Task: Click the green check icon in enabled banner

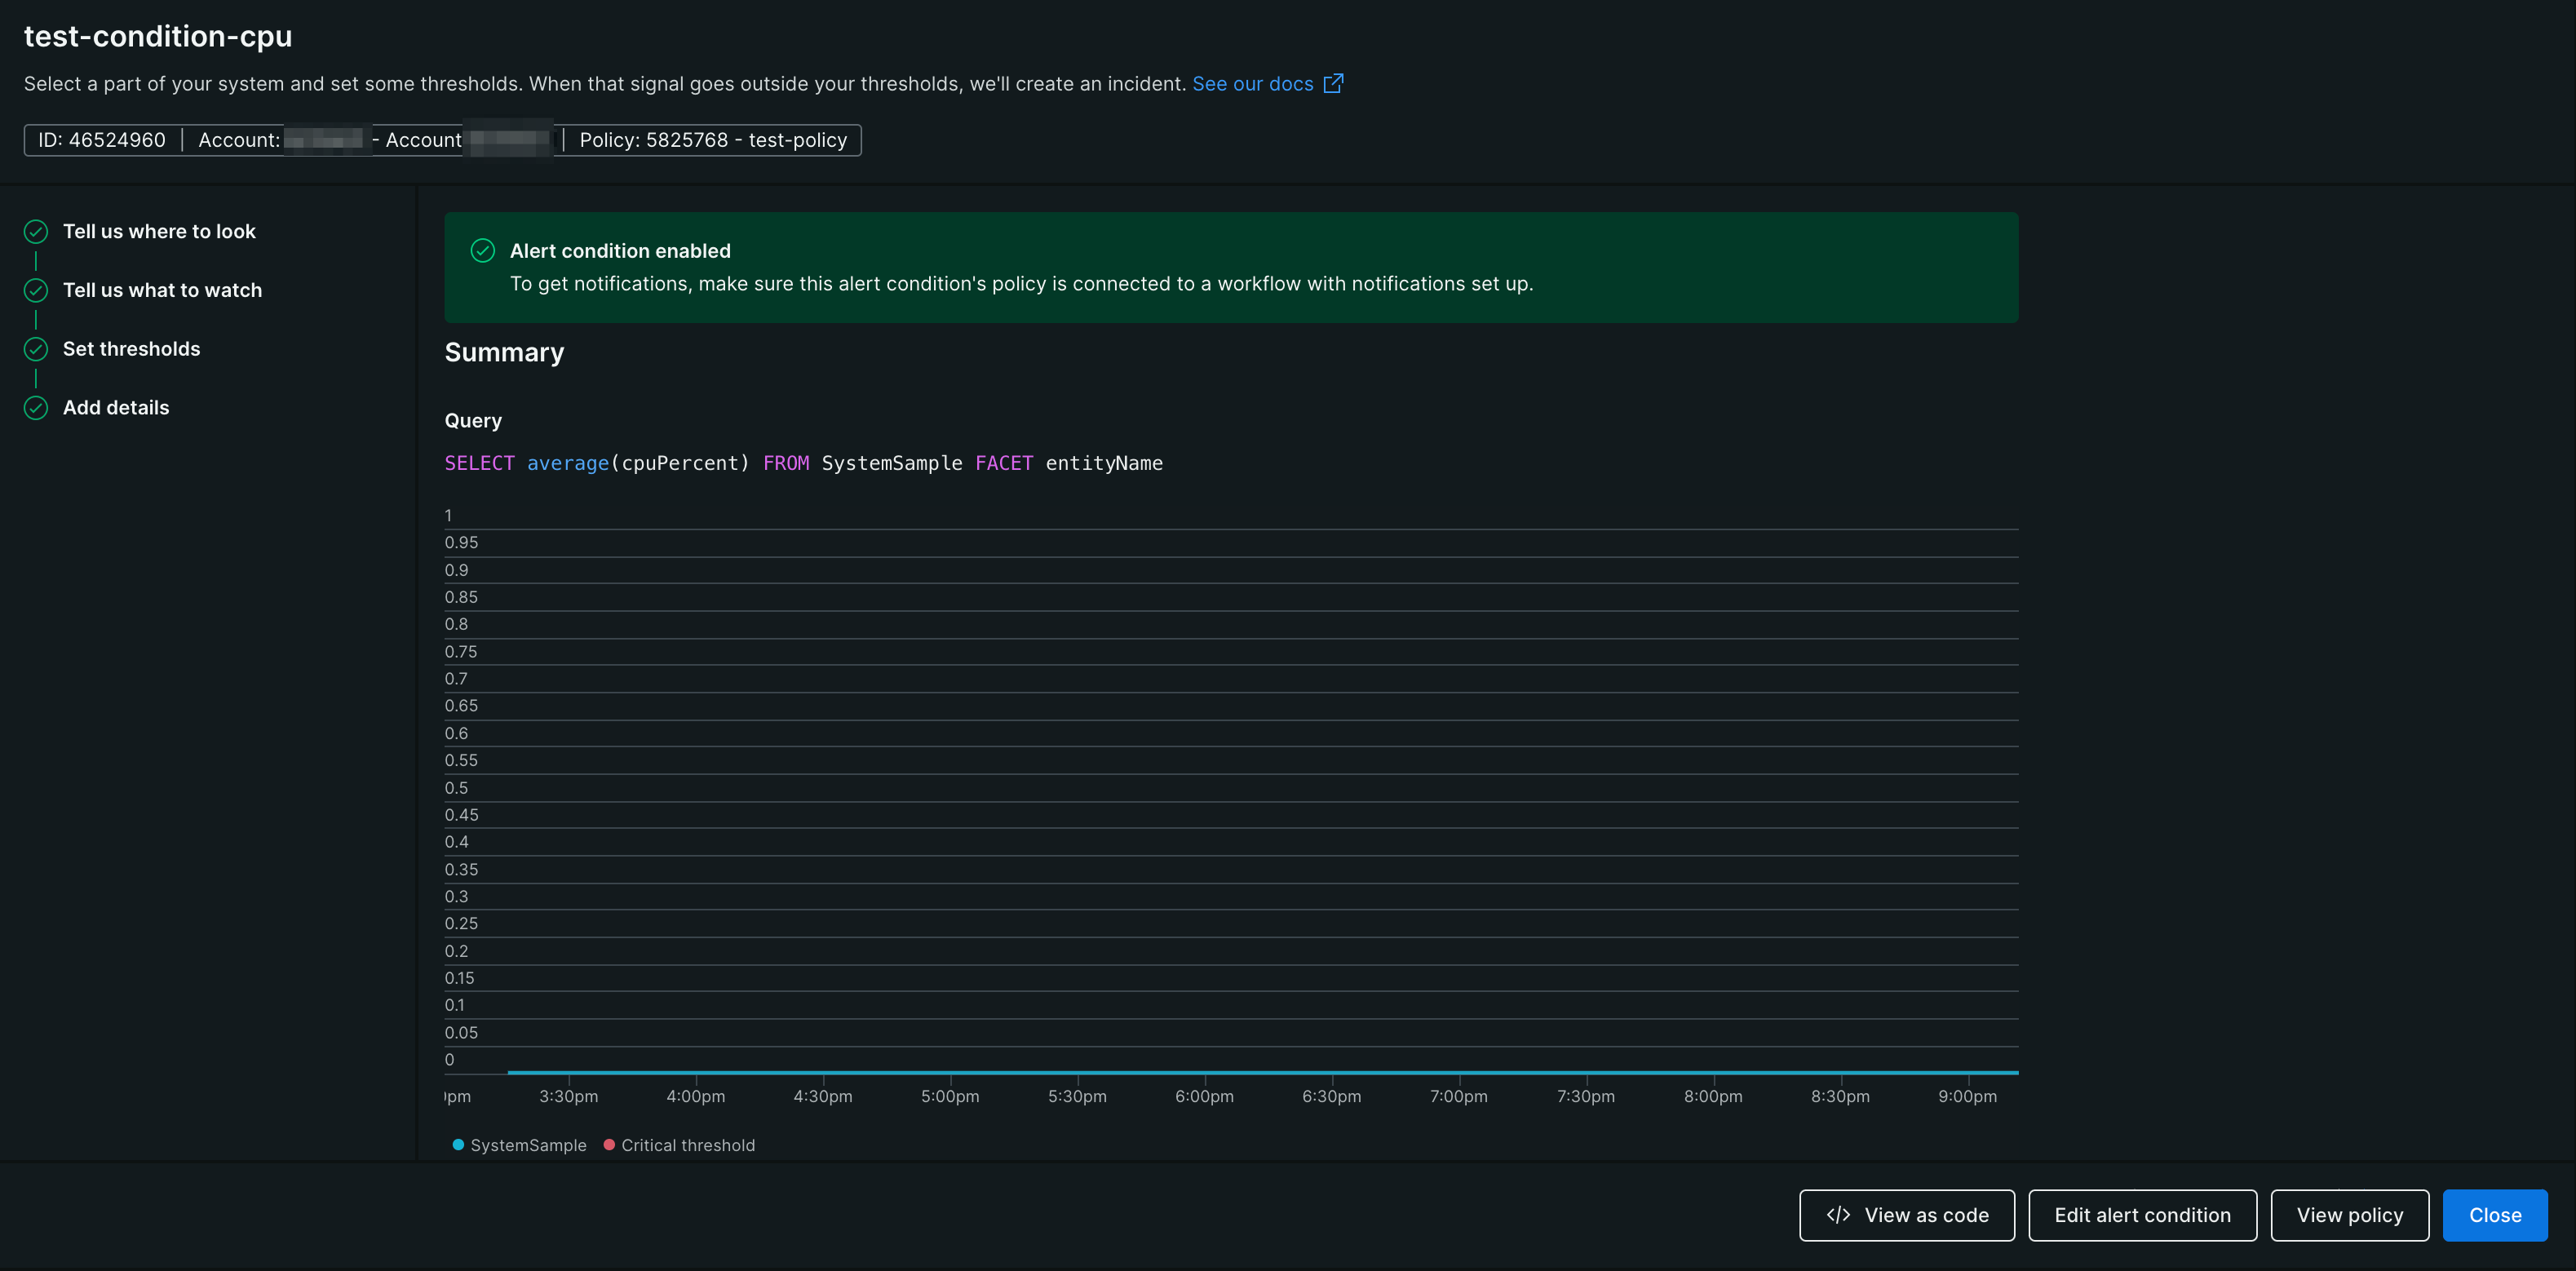Action: [484, 251]
